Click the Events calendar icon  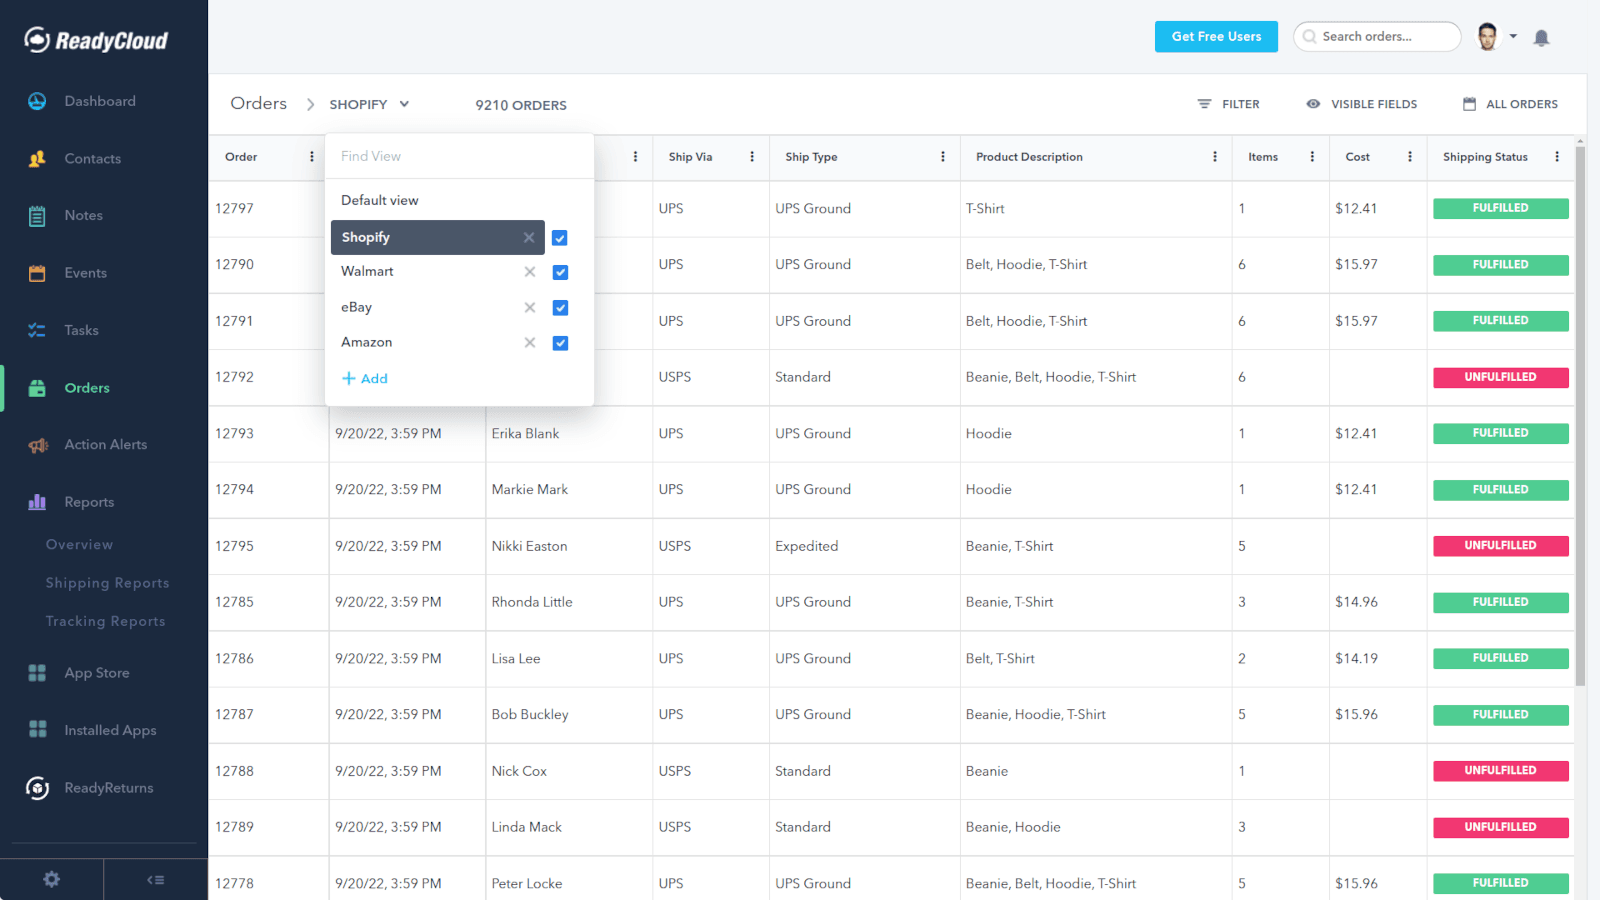pos(37,272)
